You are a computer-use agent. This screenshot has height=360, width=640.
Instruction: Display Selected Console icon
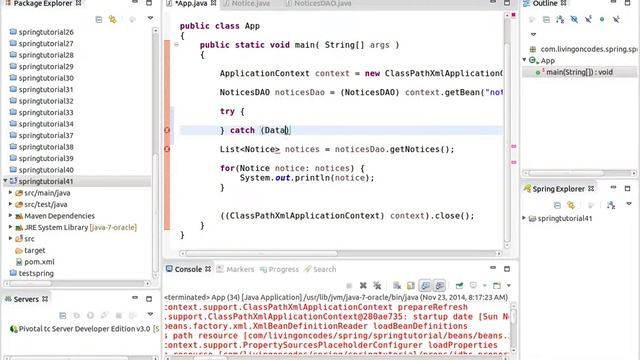pyautogui.click(x=473, y=285)
